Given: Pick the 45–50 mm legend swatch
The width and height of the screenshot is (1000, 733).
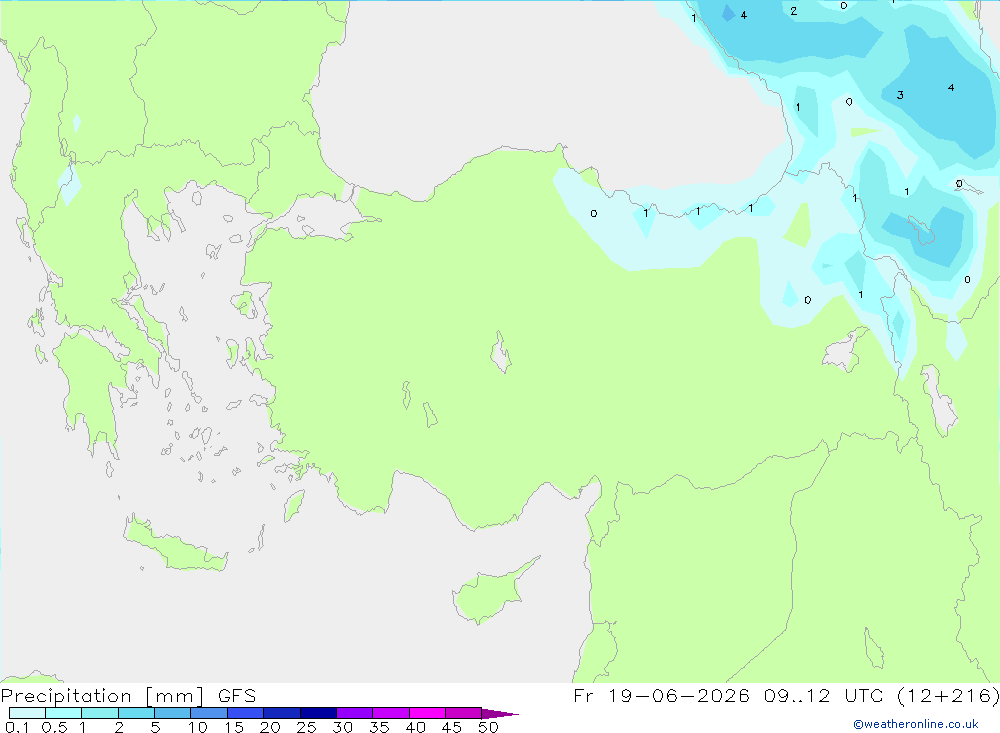Looking at the screenshot, I should point(463,713).
